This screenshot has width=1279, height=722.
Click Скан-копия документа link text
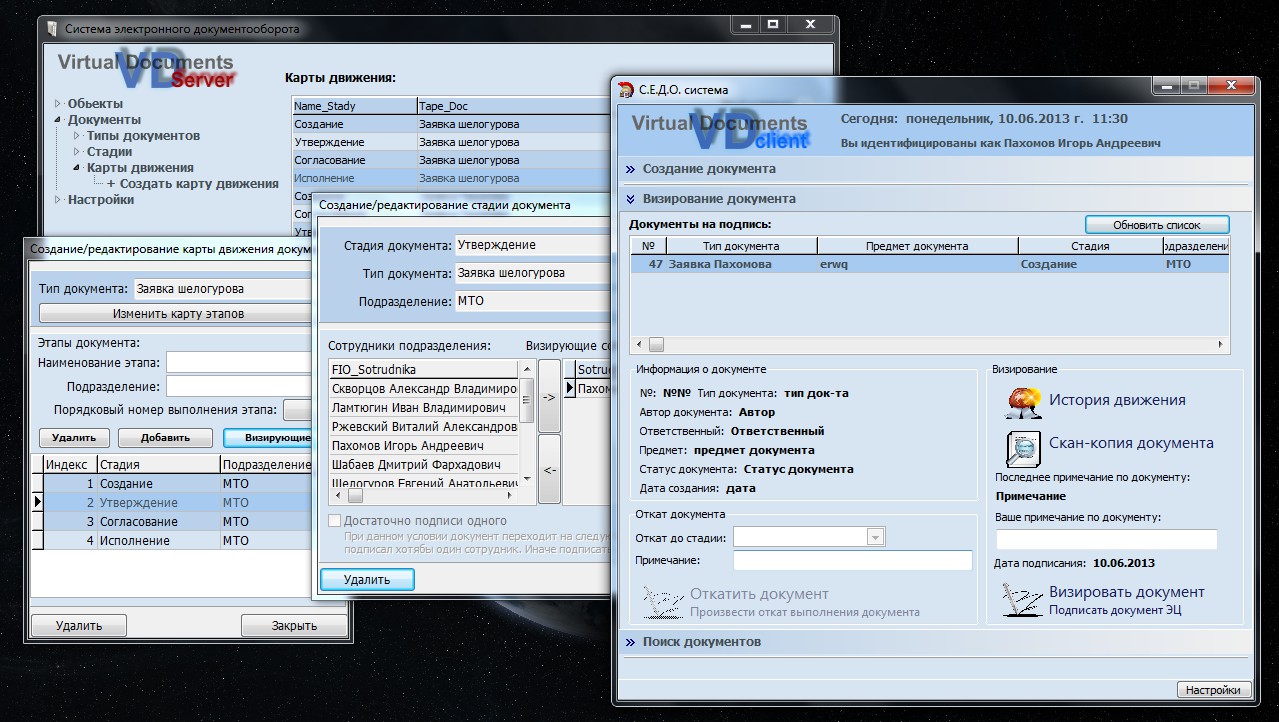[x=1131, y=443]
